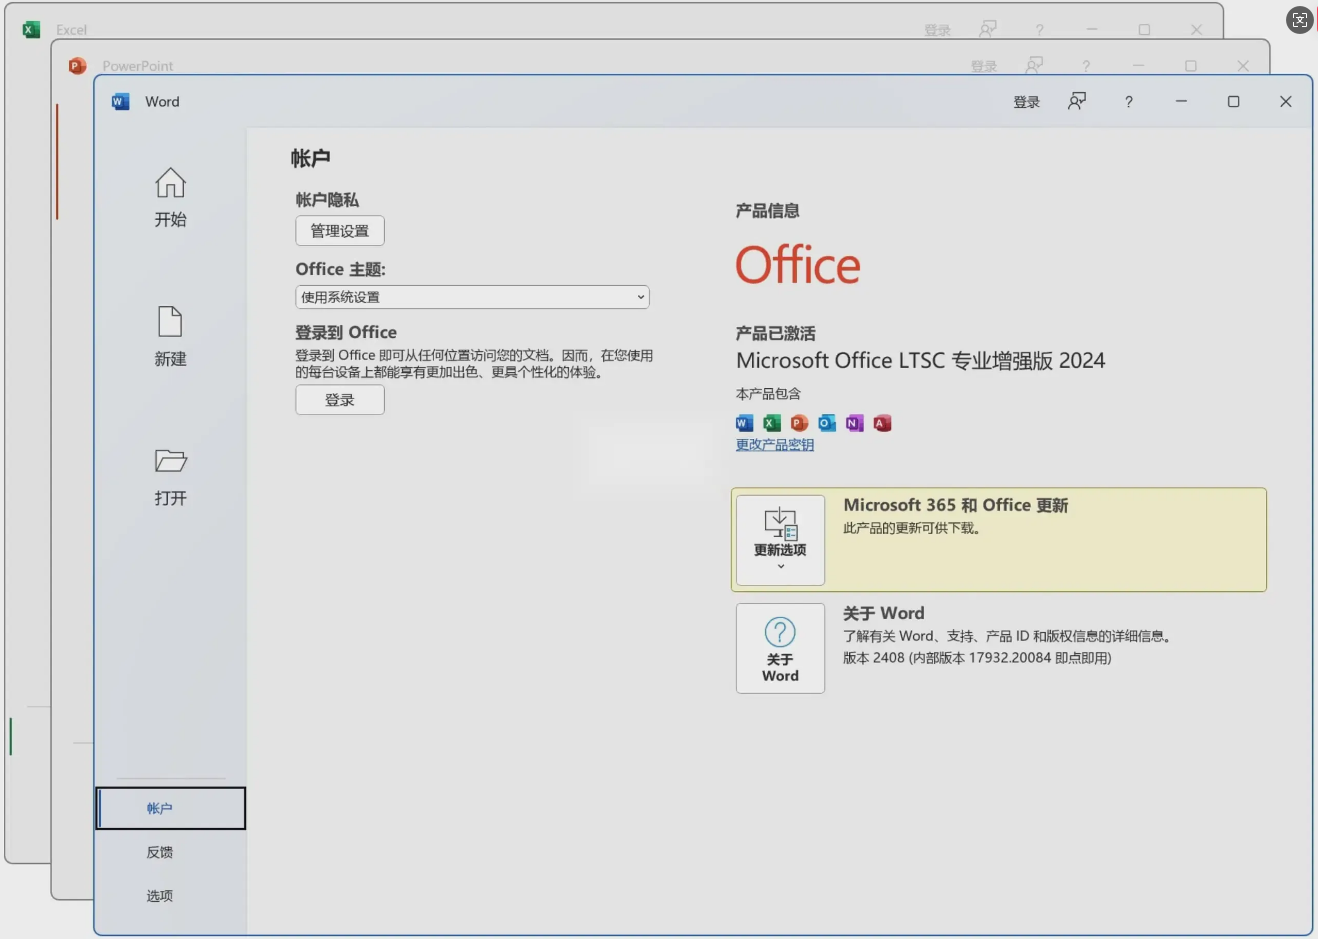
Task: Click the 更改产品密钥 link
Action: [775, 445]
